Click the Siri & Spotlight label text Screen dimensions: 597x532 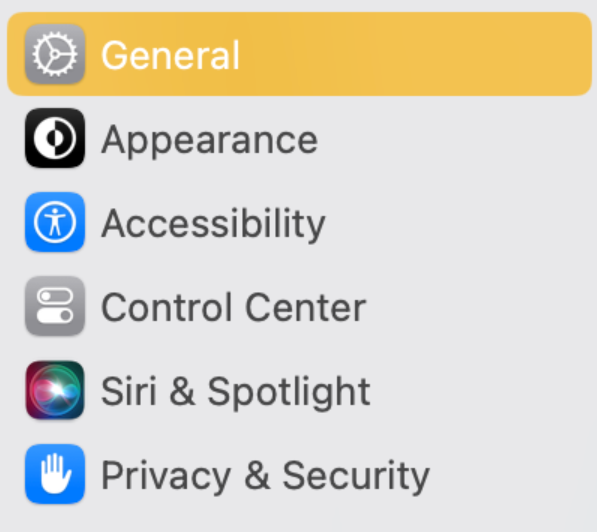(x=236, y=393)
